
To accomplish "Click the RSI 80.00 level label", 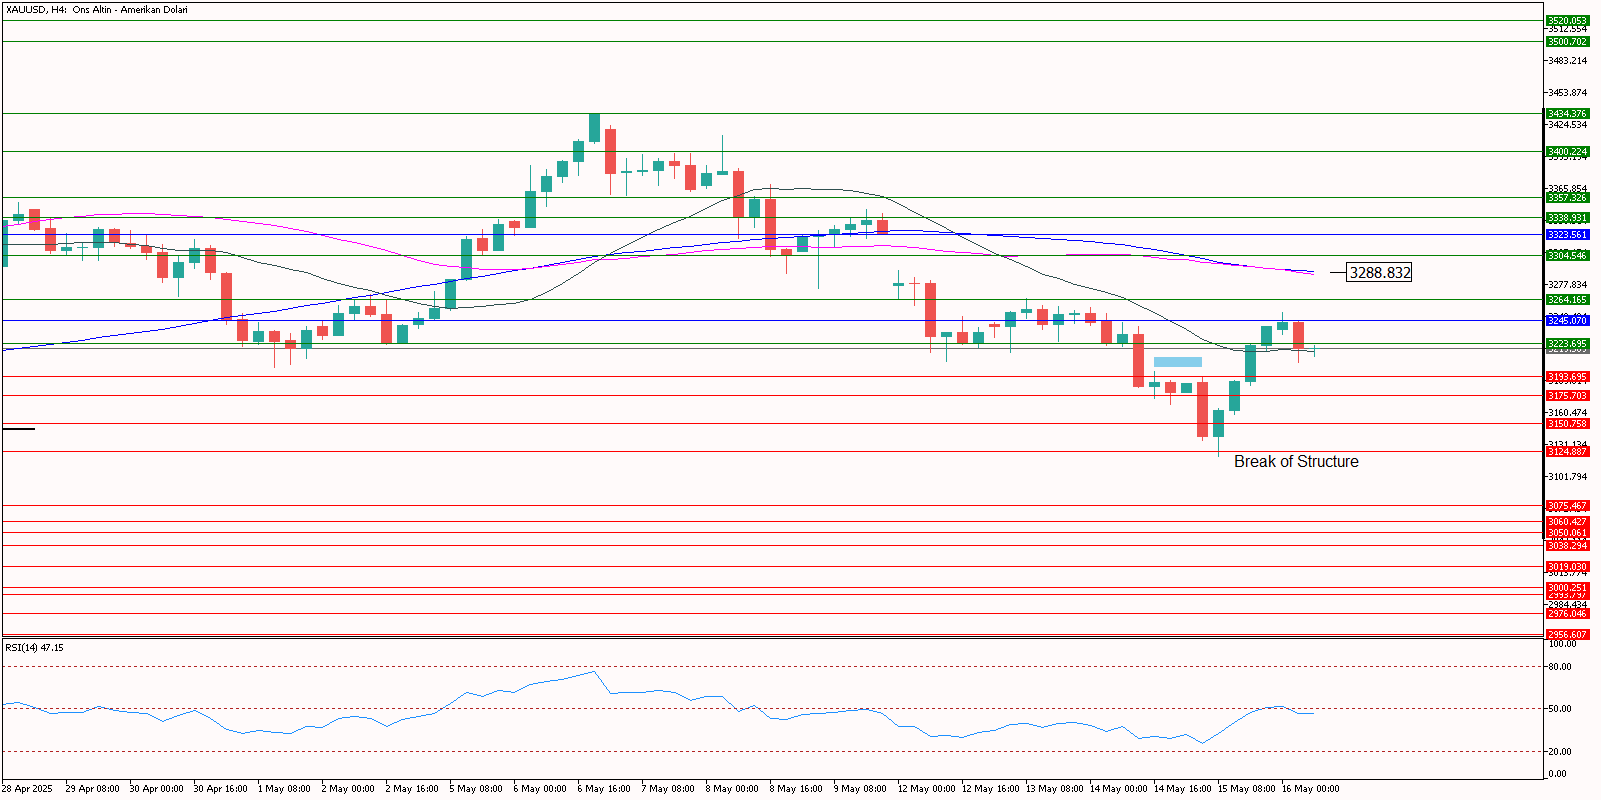I will click(1559, 666).
